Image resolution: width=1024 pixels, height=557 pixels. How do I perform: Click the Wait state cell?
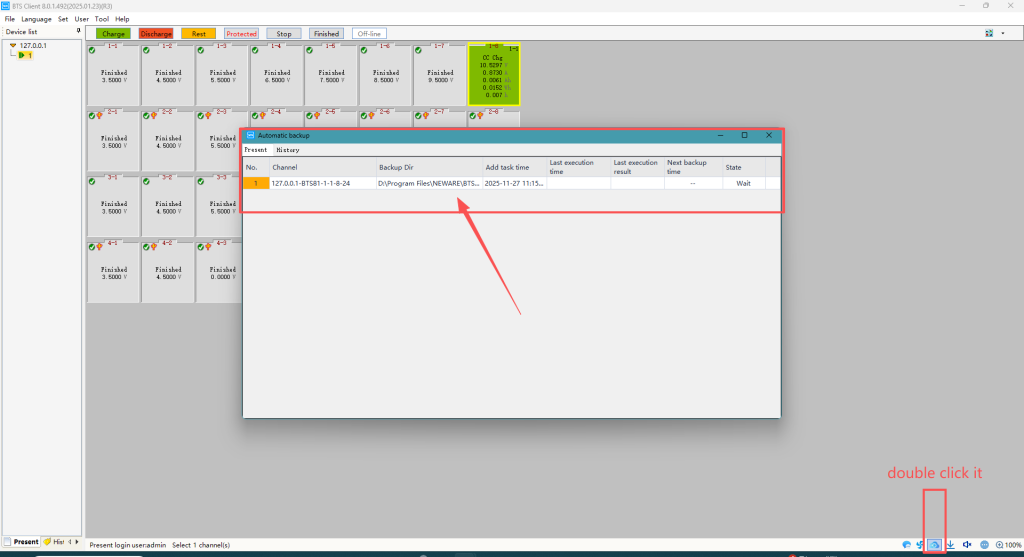[x=743, y=183]
